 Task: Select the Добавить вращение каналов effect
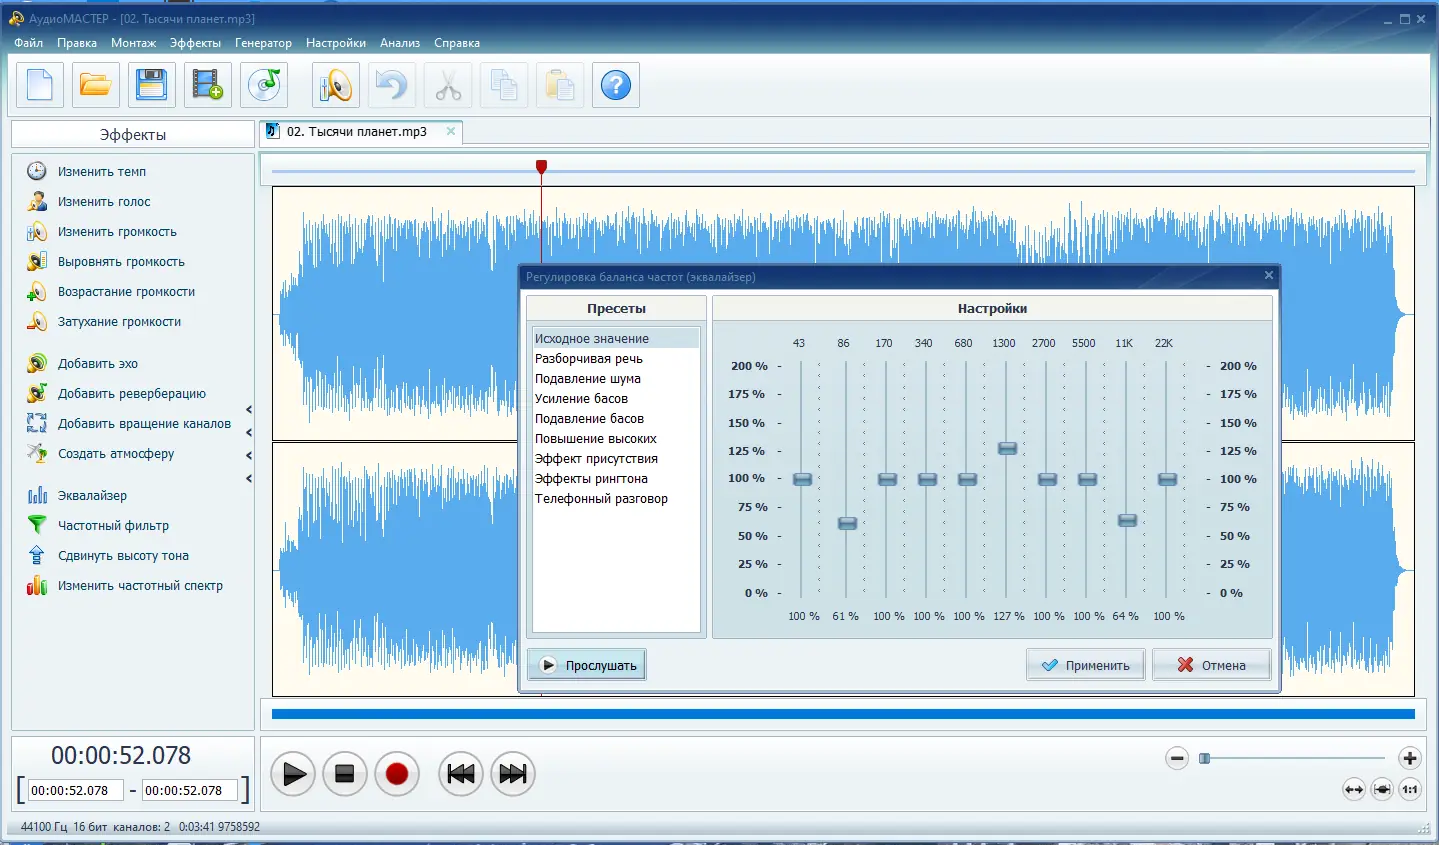click(x=144, y=424)
